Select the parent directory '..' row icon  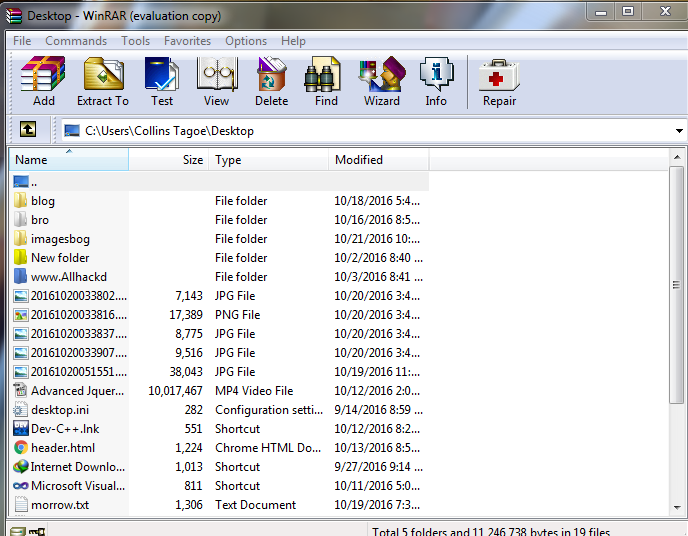click(x=21, y=181)
